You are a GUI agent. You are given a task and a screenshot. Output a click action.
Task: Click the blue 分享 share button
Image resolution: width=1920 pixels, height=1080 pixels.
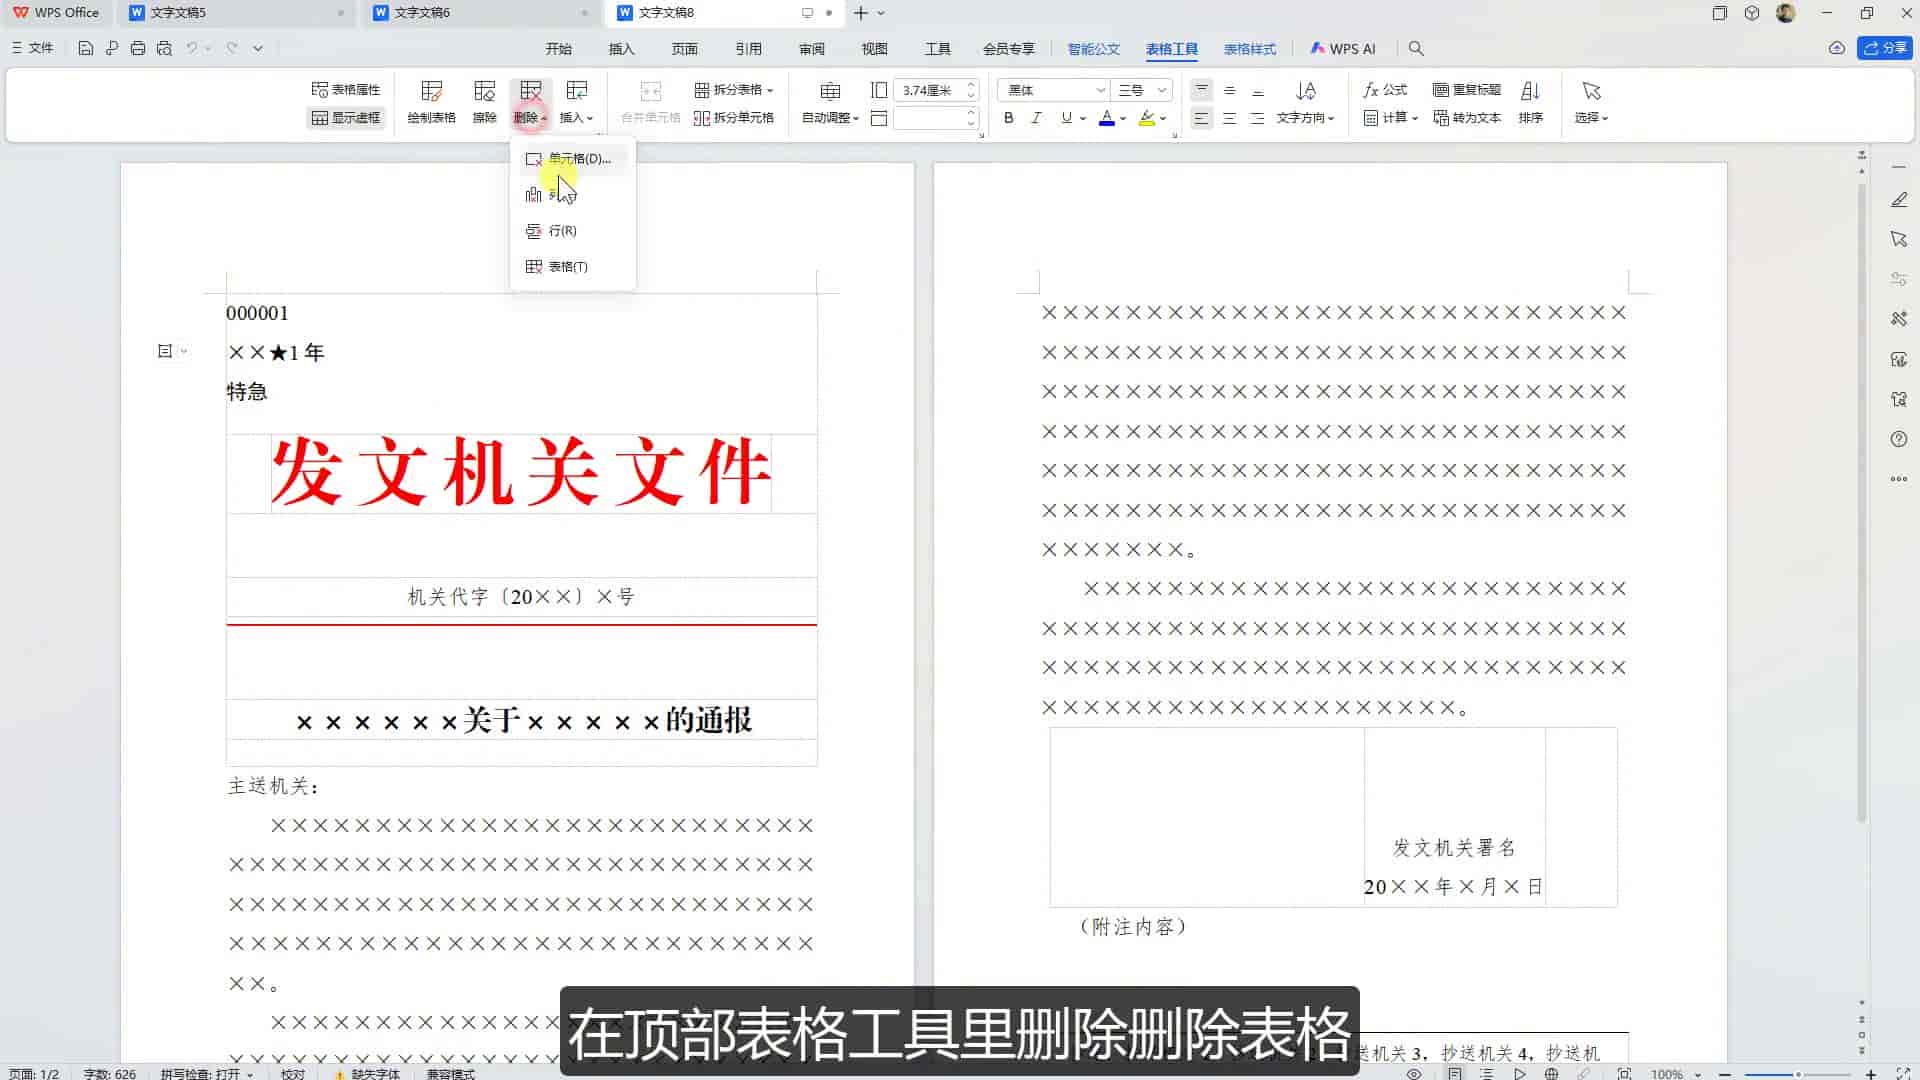1885,47
